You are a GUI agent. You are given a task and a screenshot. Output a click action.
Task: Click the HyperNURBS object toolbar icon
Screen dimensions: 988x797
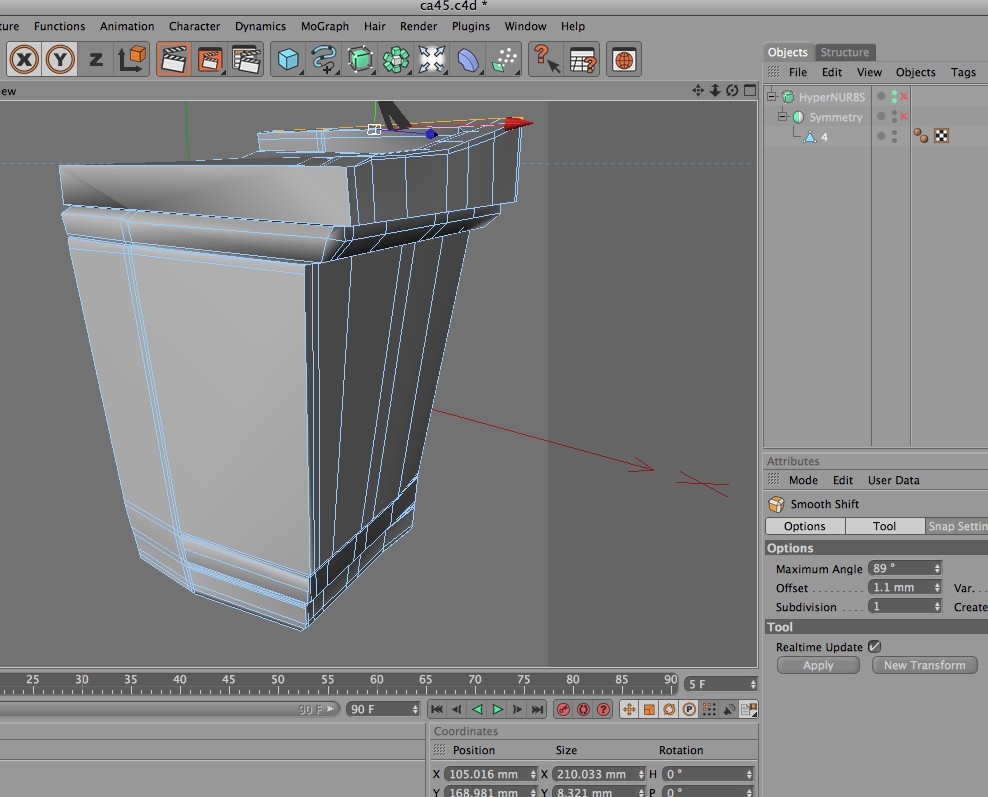click(x=360, y=60)
